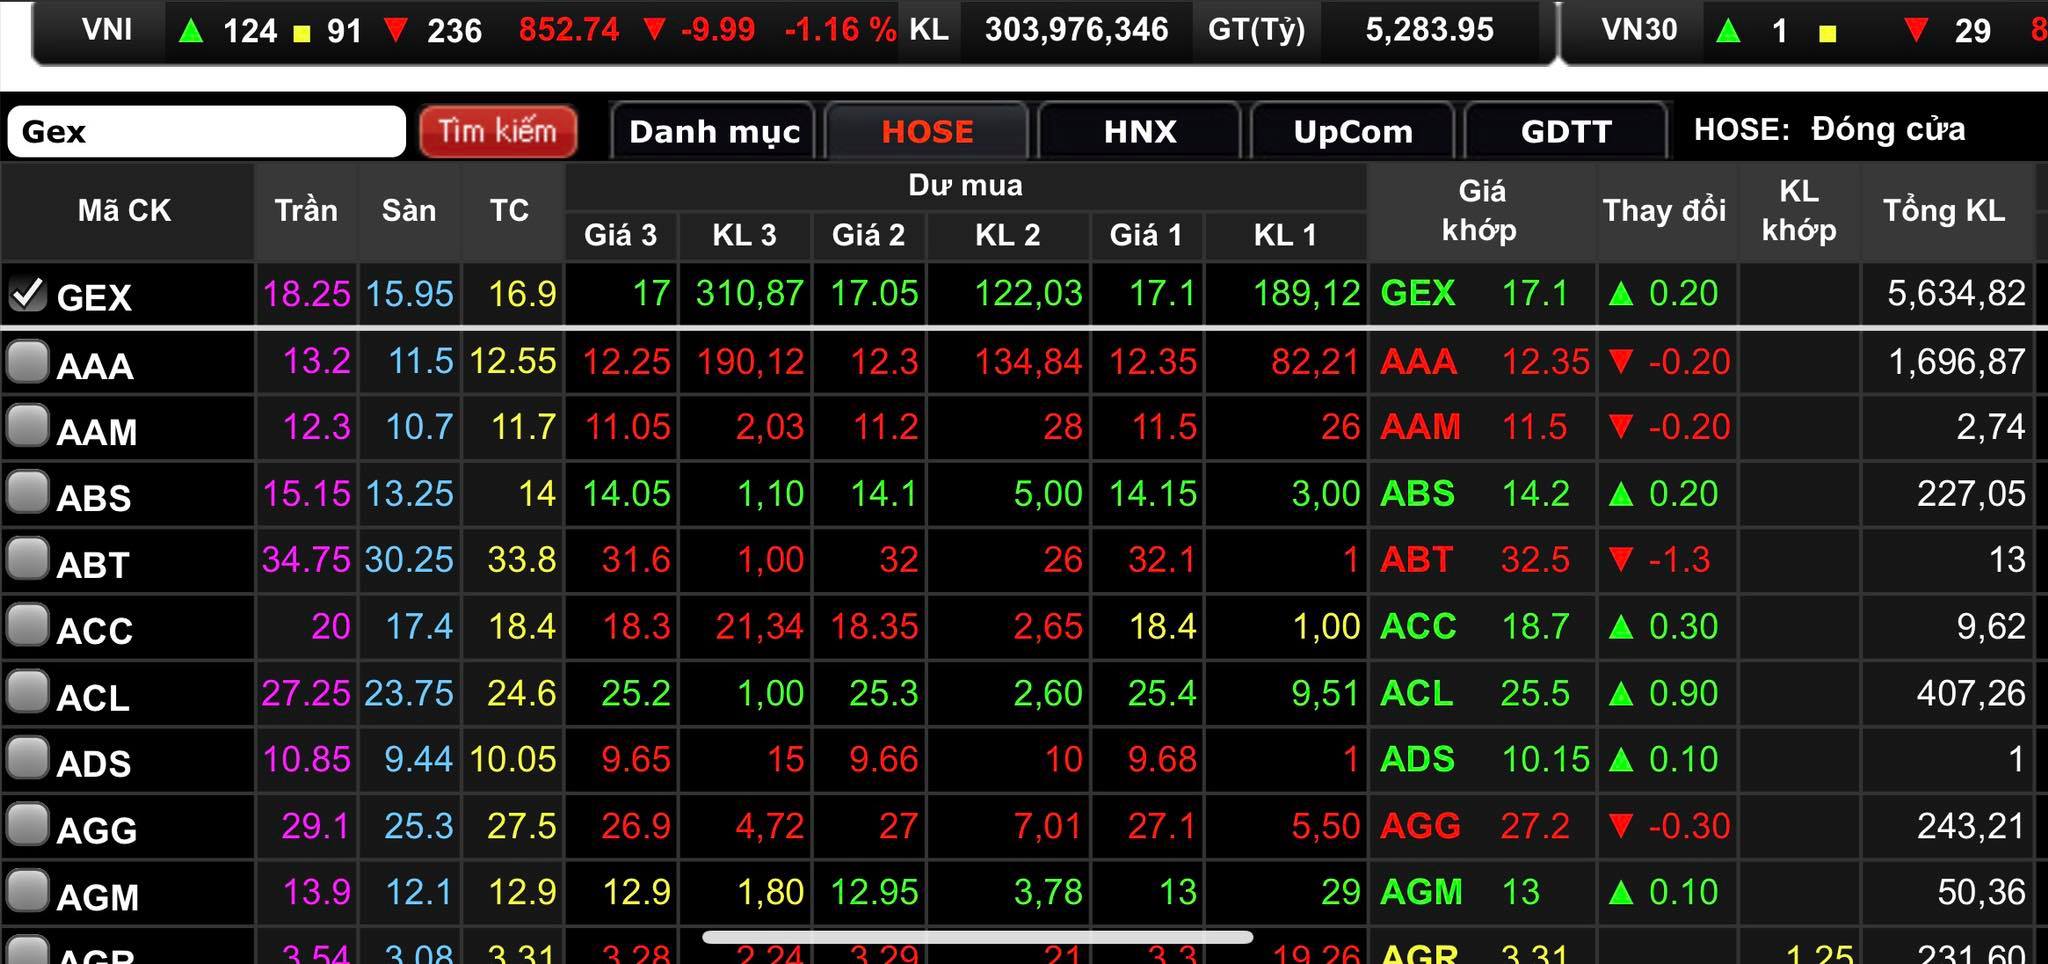Screen dimensions: 2048x964
Task: Click the VN30 yellow square icon
Action: (x=1828, y=34)
